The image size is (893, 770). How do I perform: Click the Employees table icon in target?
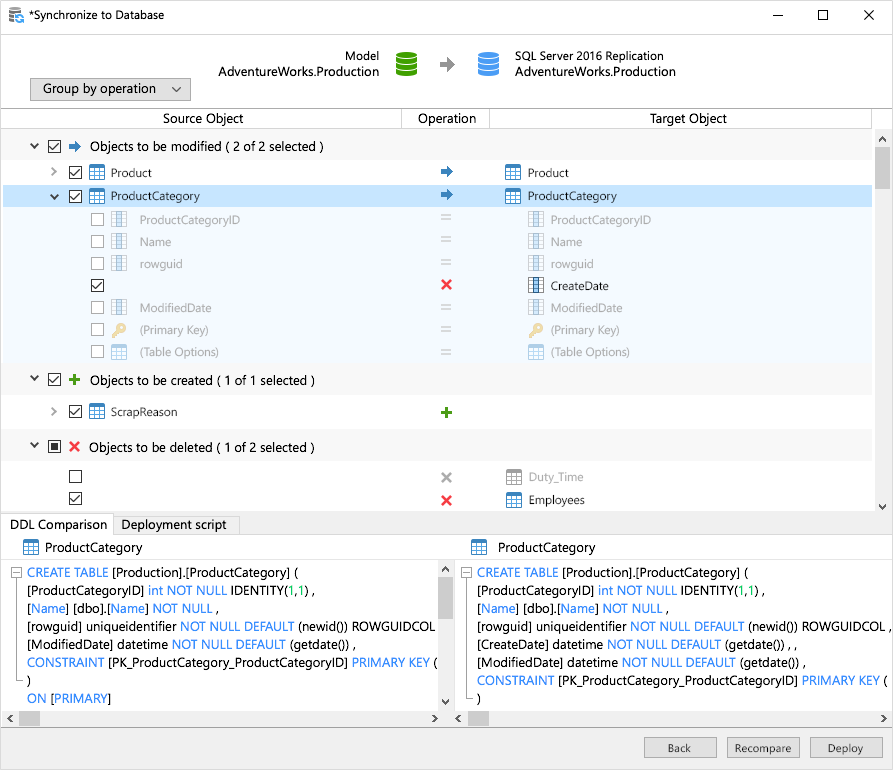[513, 499]
